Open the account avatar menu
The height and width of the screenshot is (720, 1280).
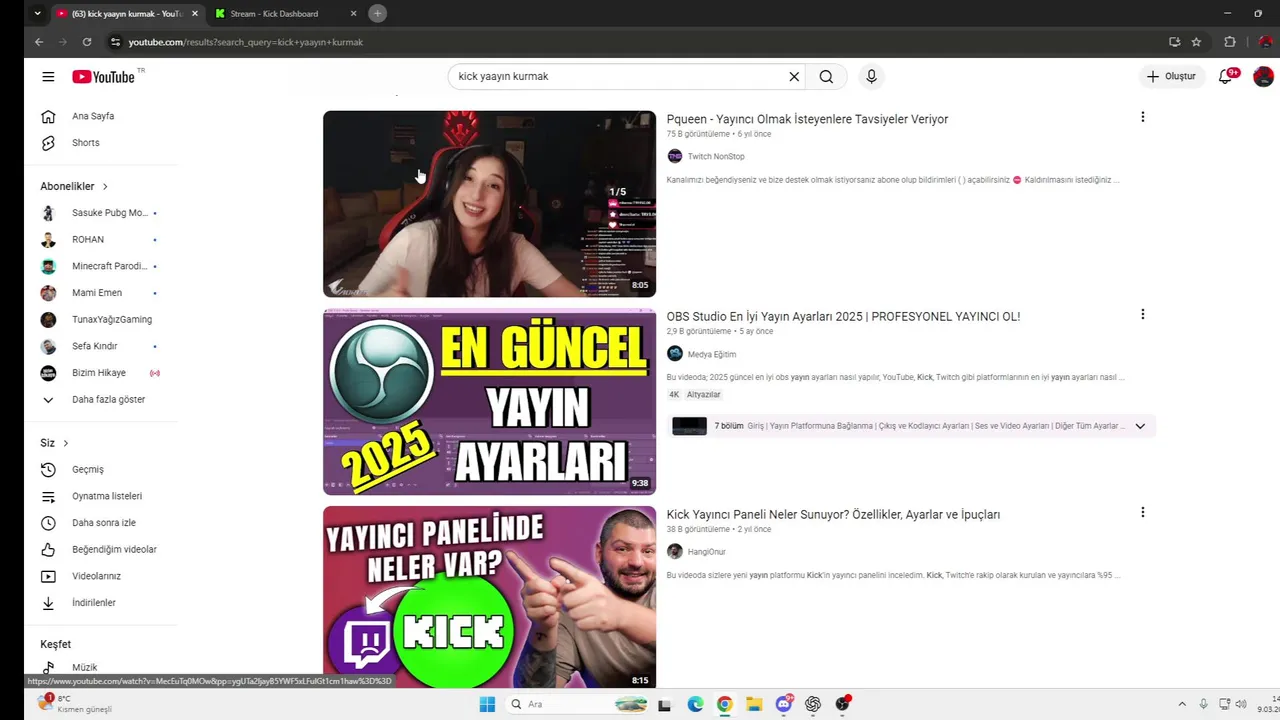[1263, 77]
